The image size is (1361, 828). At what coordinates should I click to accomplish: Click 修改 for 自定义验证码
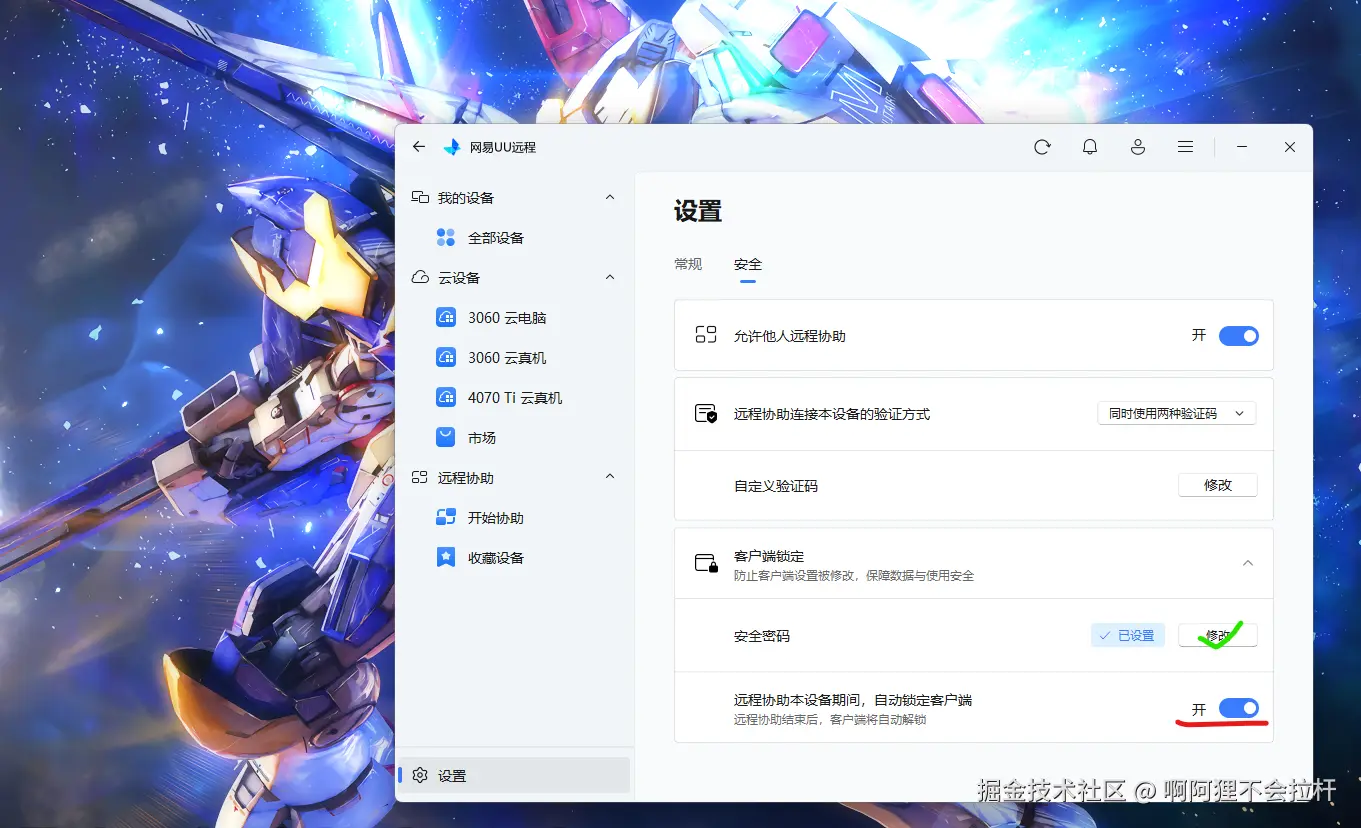tap(1217, 485)
